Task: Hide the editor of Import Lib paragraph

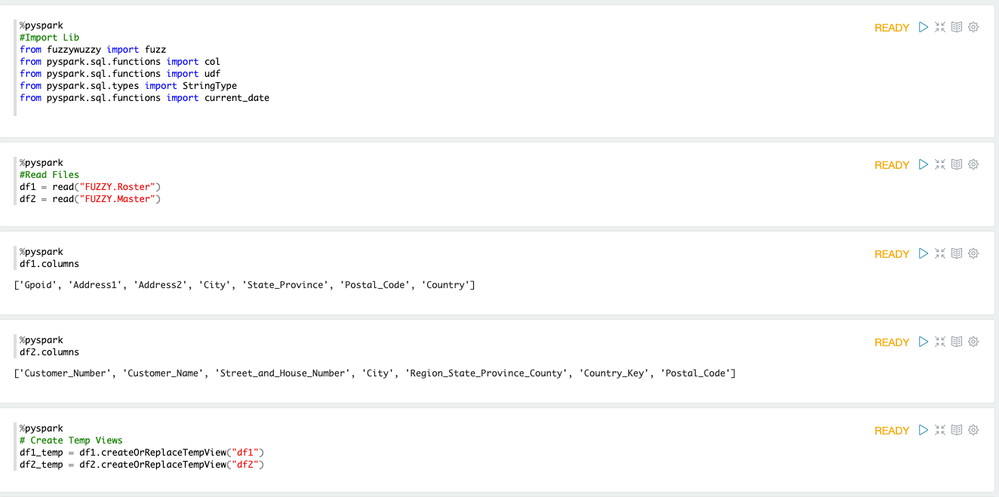Action: (x=940, y=28)
